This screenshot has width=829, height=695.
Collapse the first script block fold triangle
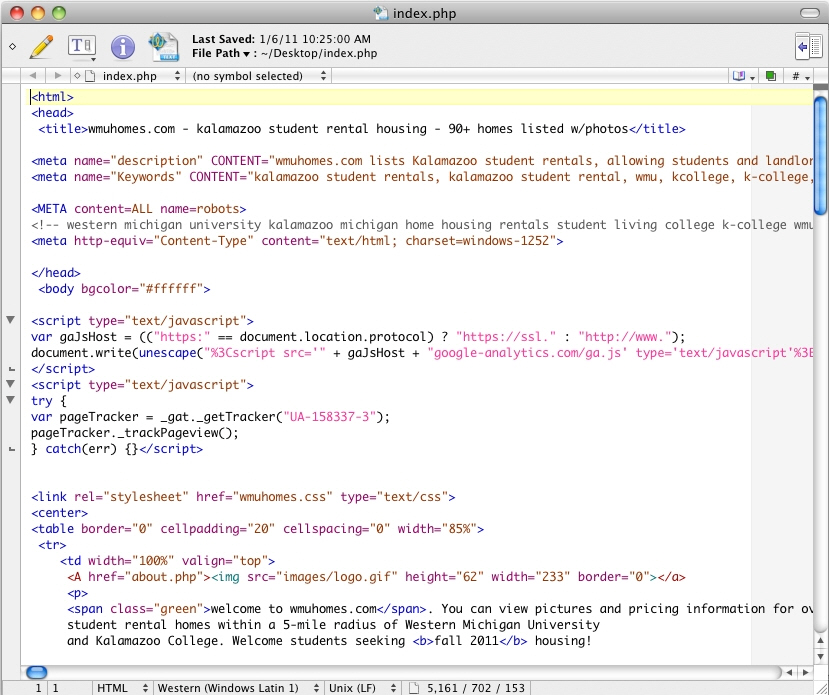coord(11,320)
